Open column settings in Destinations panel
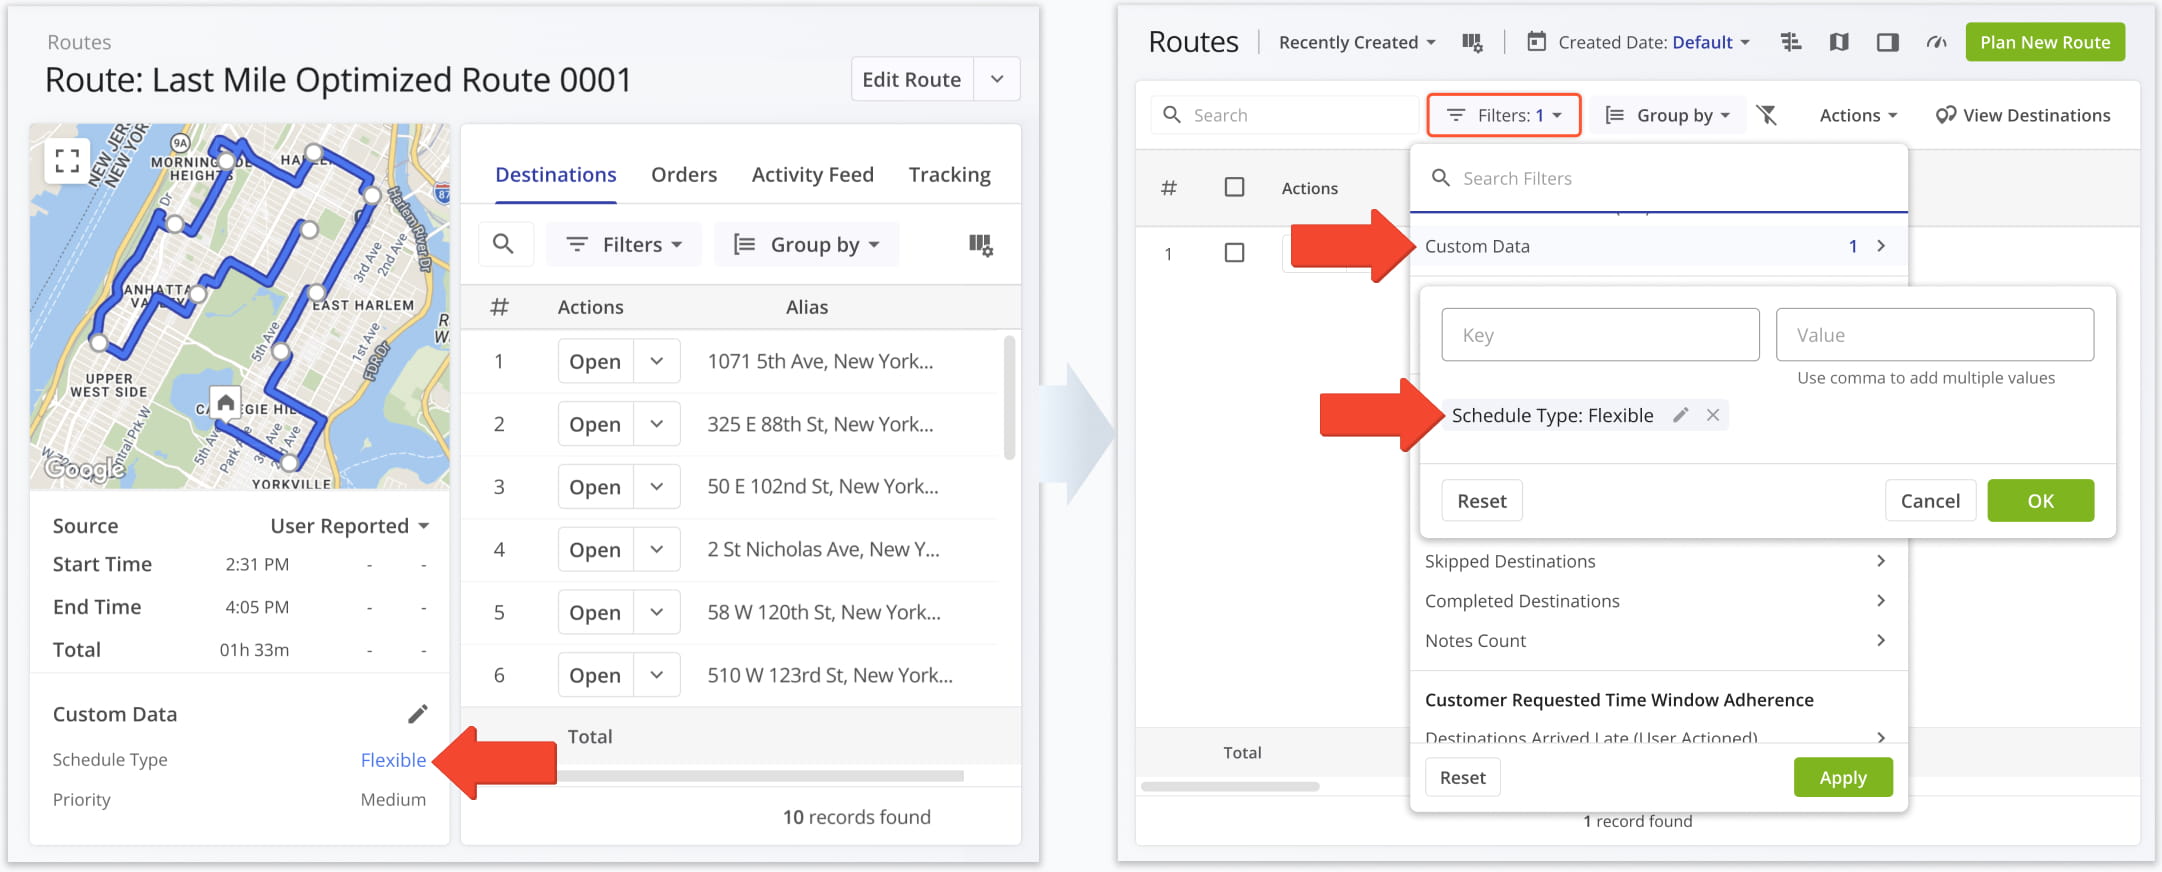2162x872 pixels. coord(980,244)
